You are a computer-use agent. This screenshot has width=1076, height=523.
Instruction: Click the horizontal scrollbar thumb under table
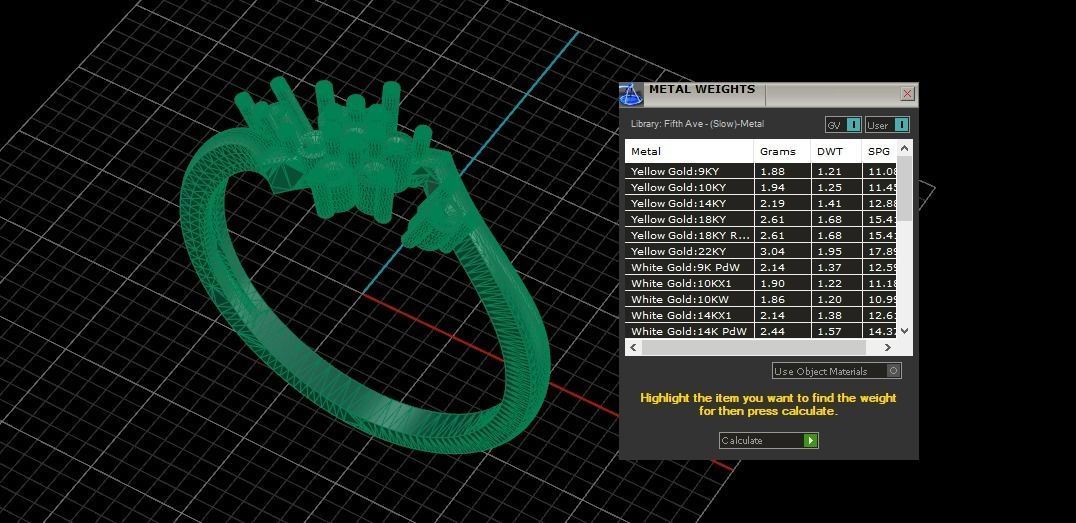[x=753, y=347]
